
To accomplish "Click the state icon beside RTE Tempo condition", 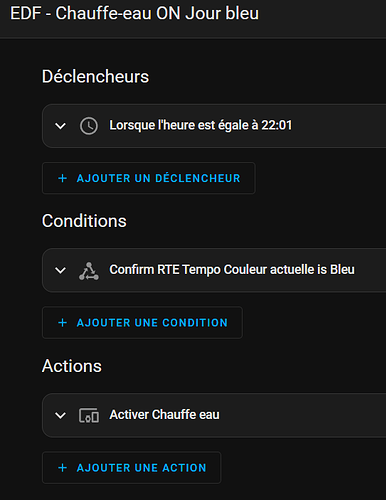I will point(89,271).
